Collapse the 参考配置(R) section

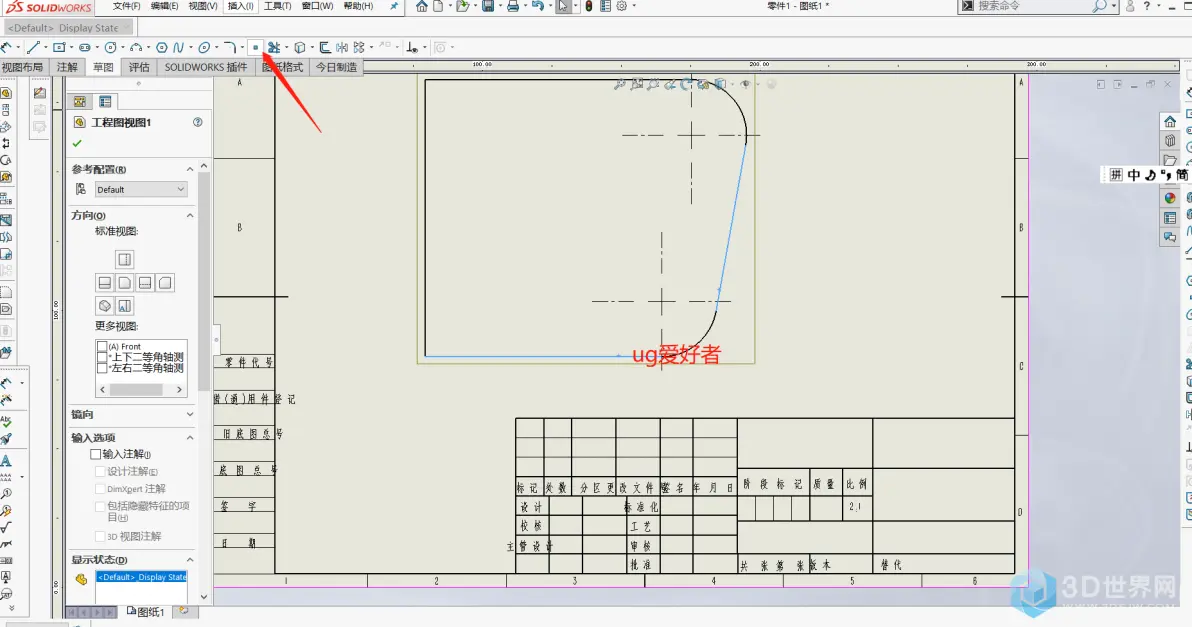pos(190,169)
